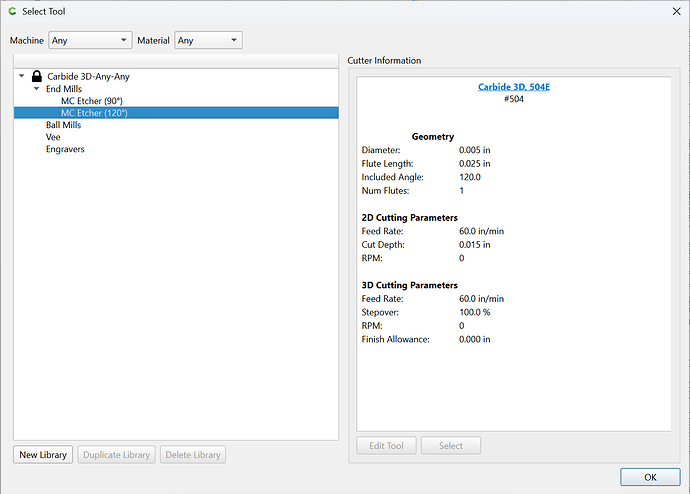
Task: Click the Included Angle value 120.0
Action: point(470,177)
